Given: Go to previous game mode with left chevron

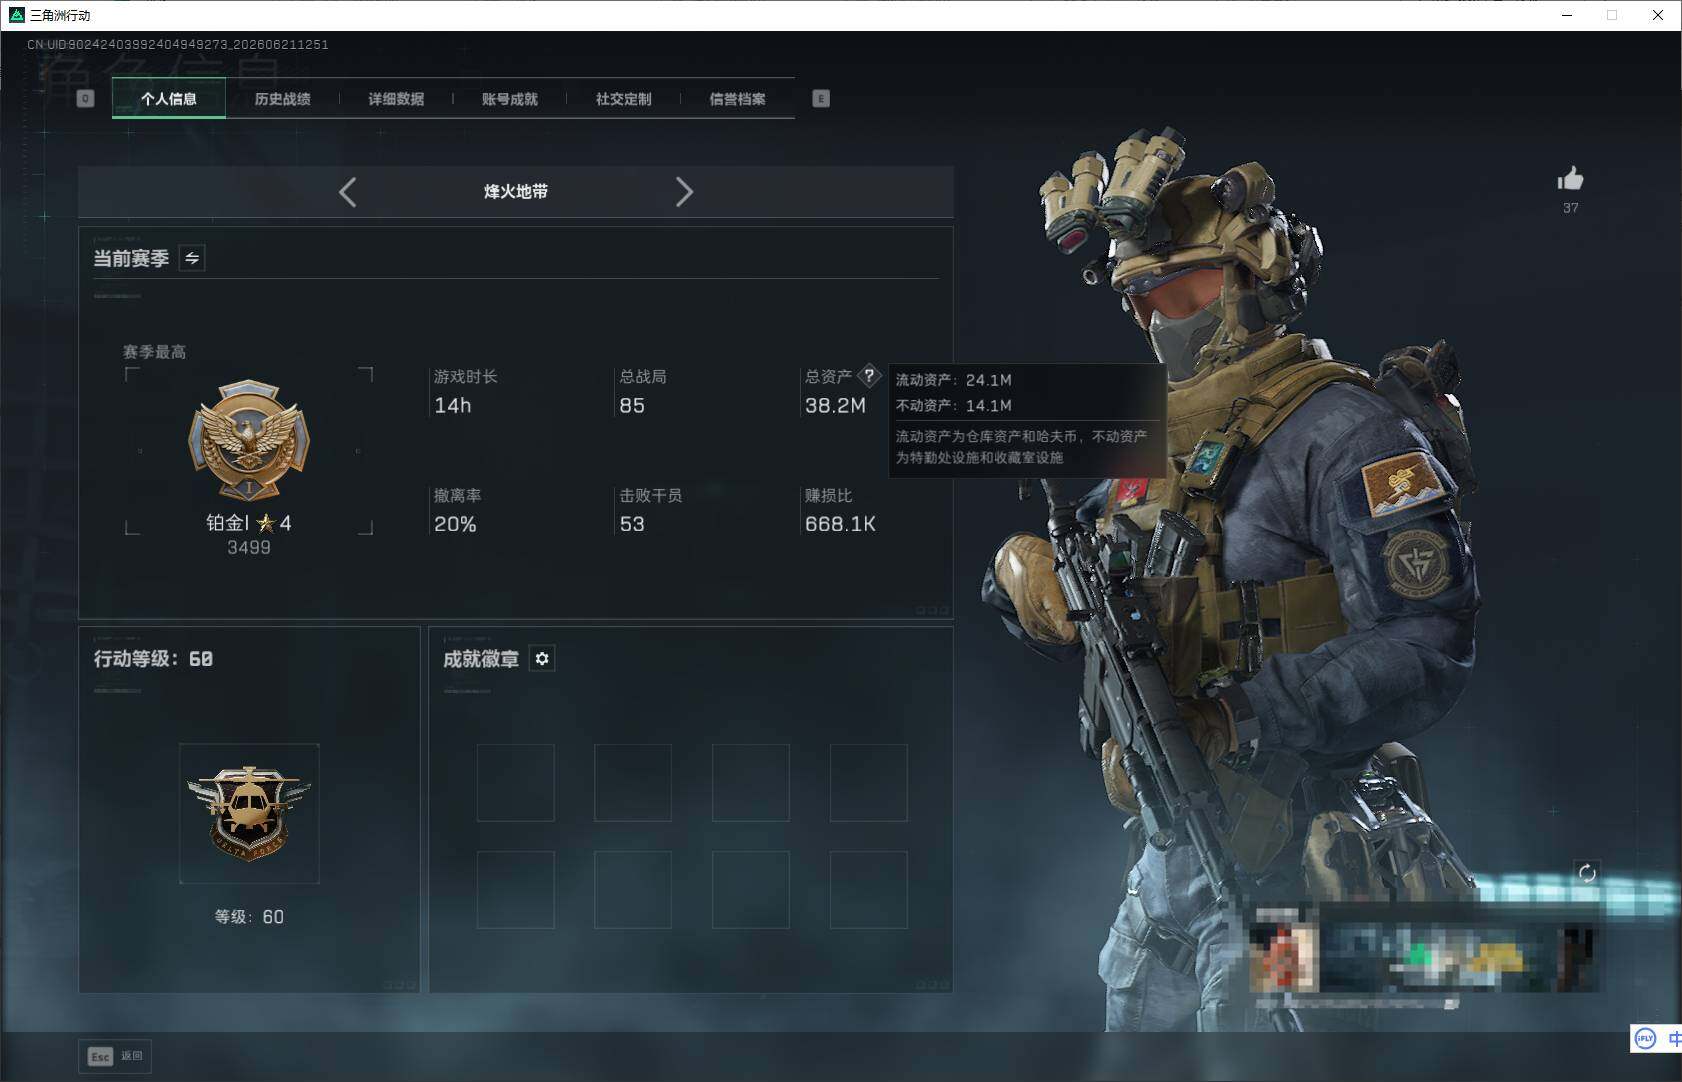Looking at the screenshot, I should coord(347,192).
